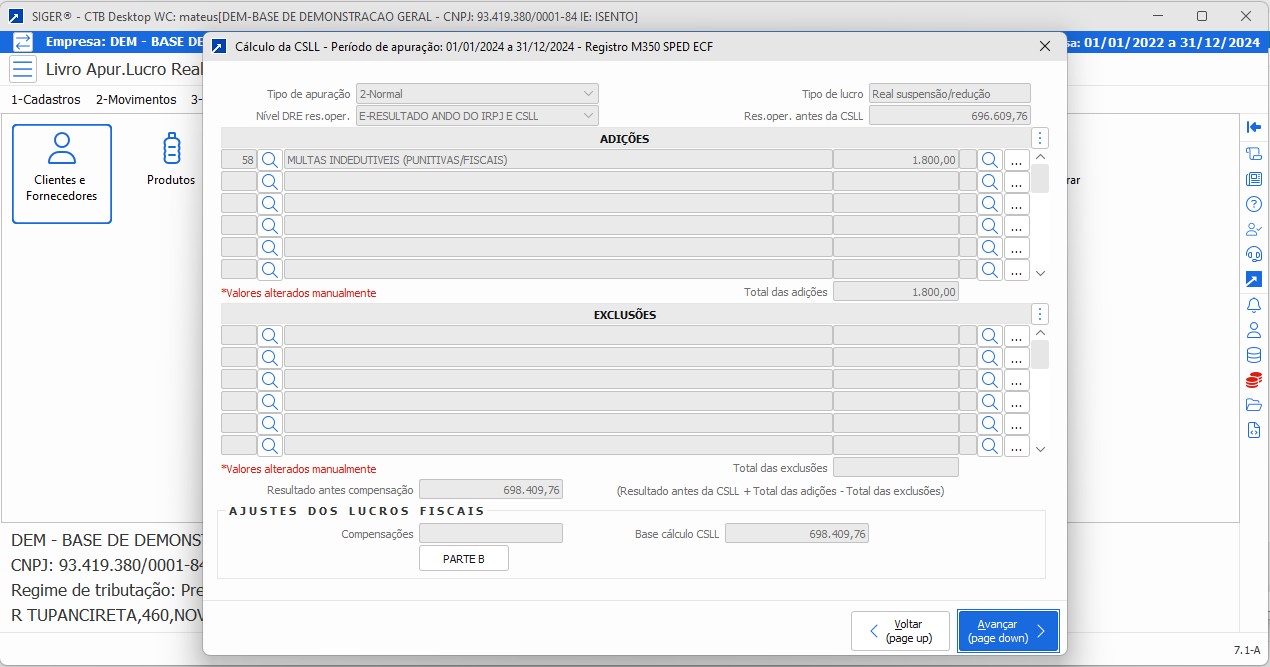Click red coins stack icon
The width and height of the screenshot is (1270, 667).
pos(1254,380)
